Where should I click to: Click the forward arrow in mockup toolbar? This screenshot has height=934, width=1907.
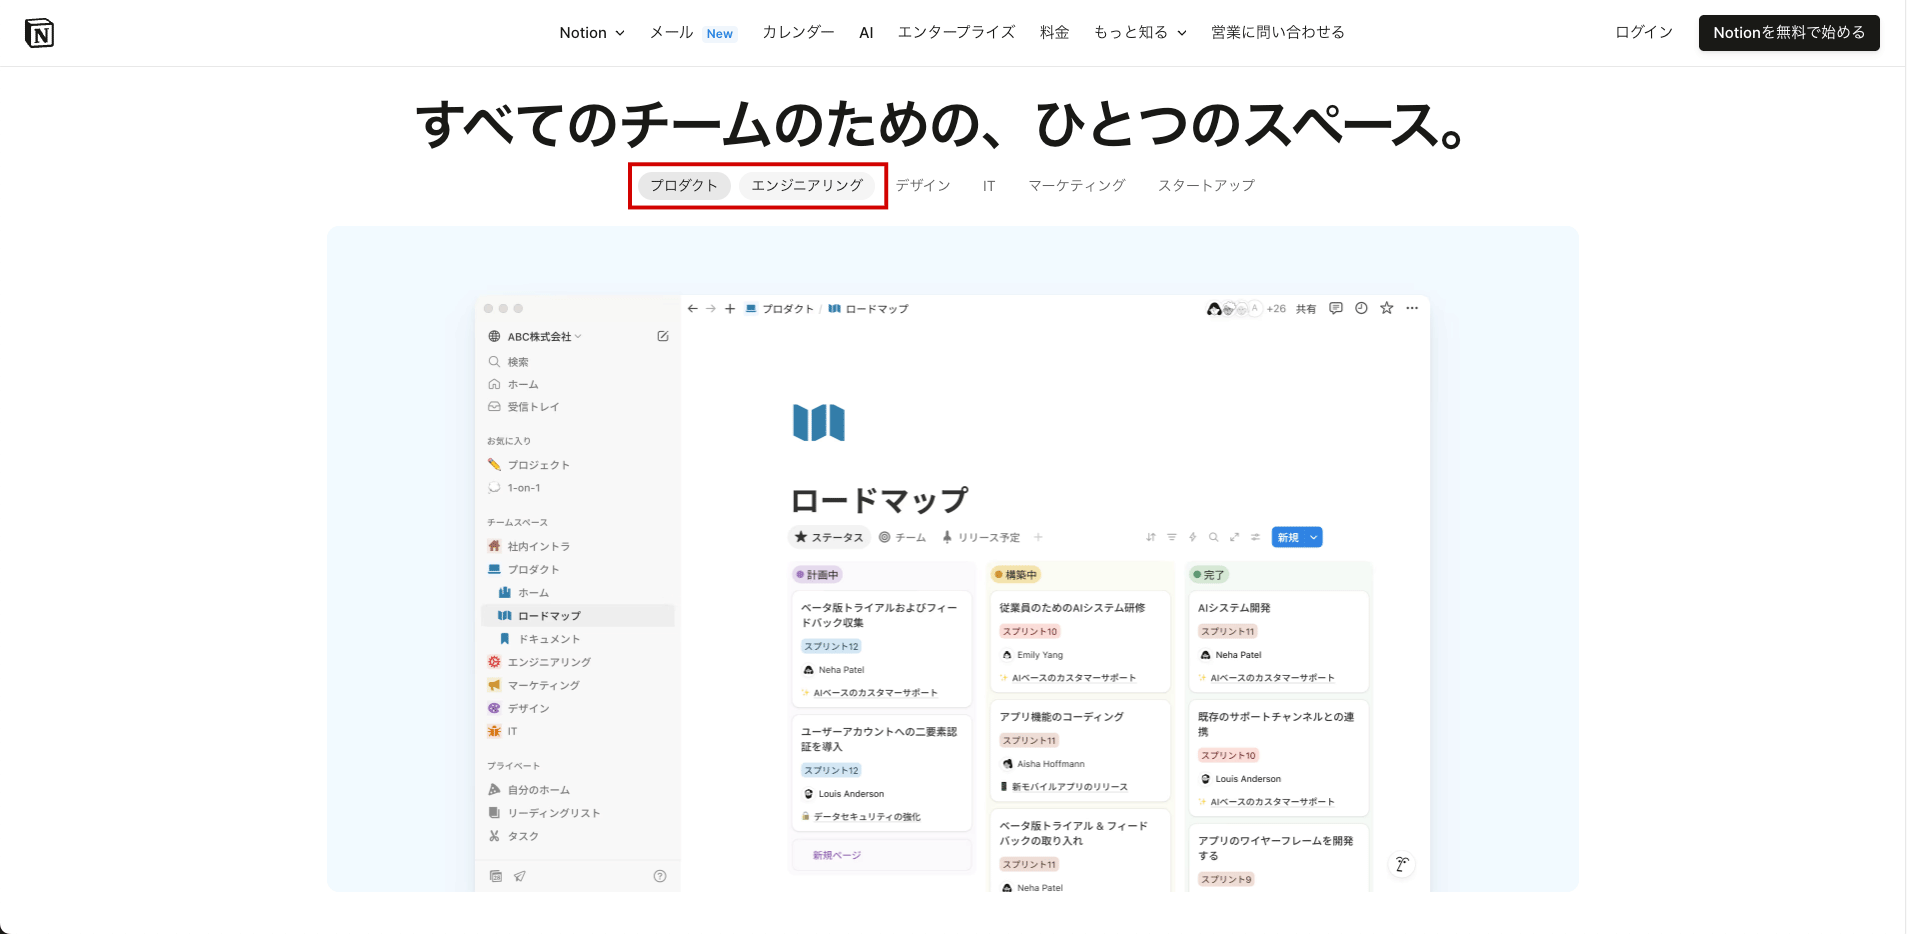711,309
